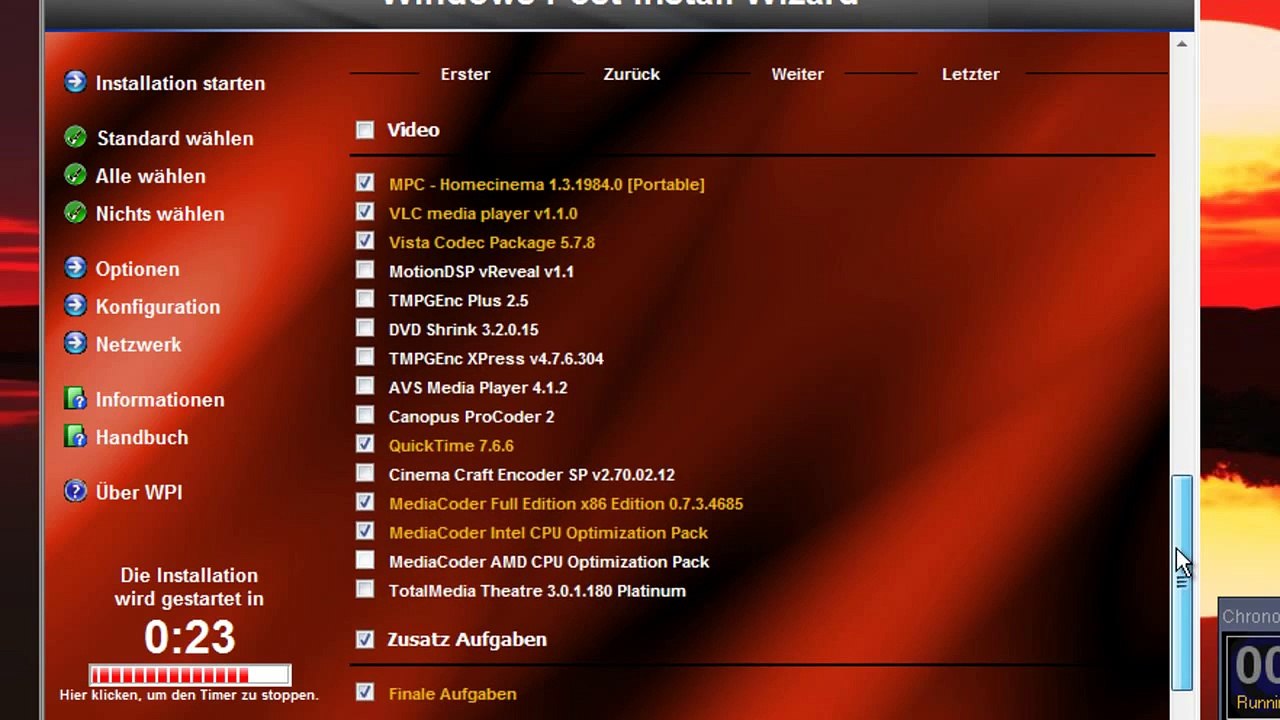This screenshot has height=720, width=1280.
Task: Open the Konfiguration page
Action: 157,307
